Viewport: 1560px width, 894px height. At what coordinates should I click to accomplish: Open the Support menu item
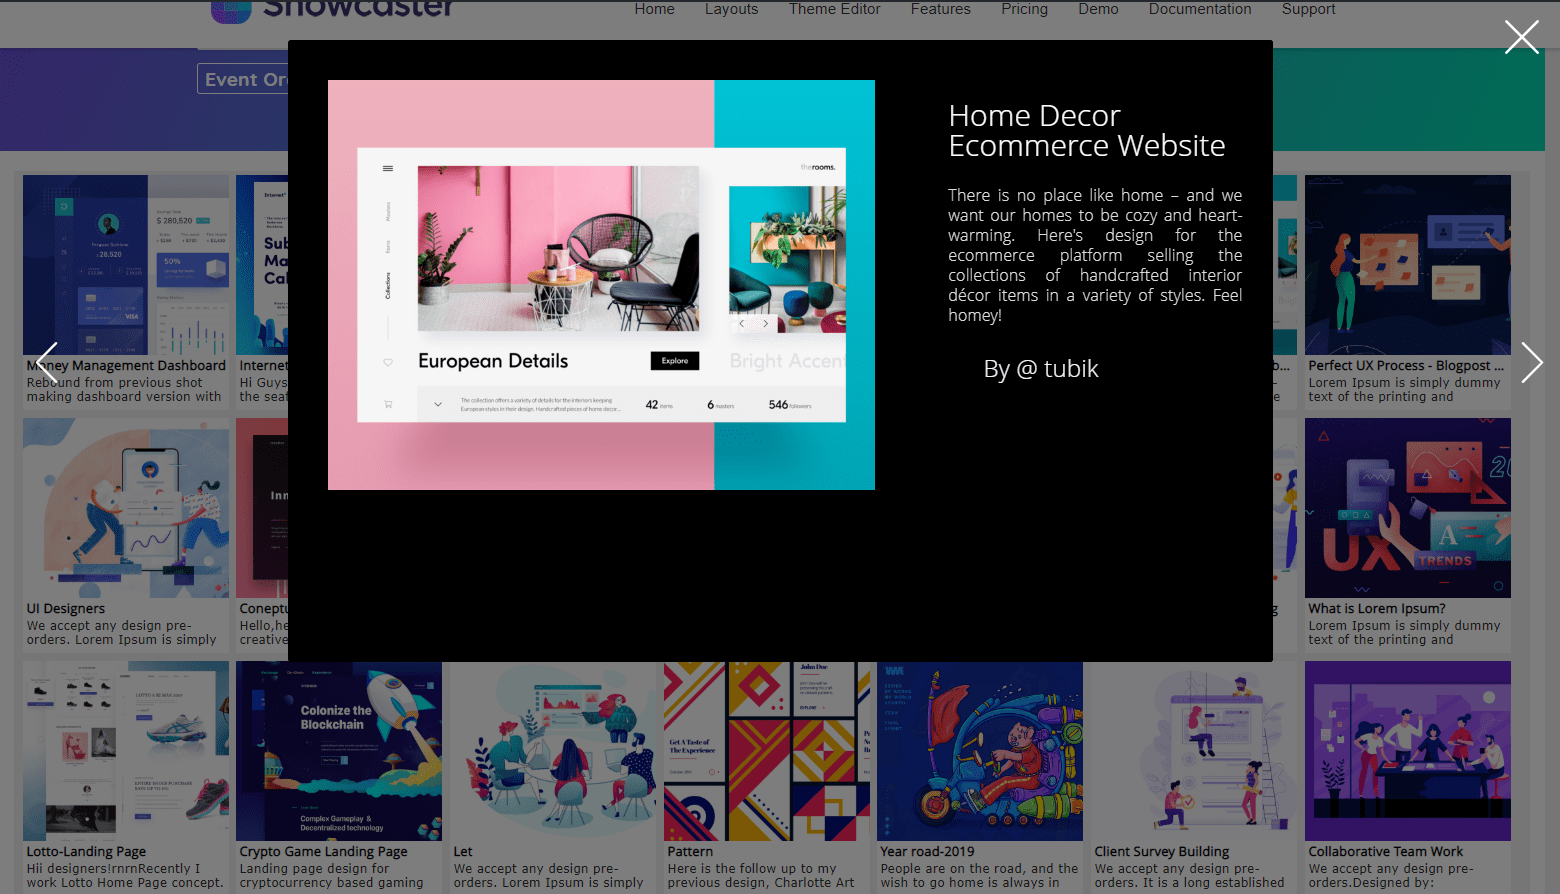(x=1308, y=9)
